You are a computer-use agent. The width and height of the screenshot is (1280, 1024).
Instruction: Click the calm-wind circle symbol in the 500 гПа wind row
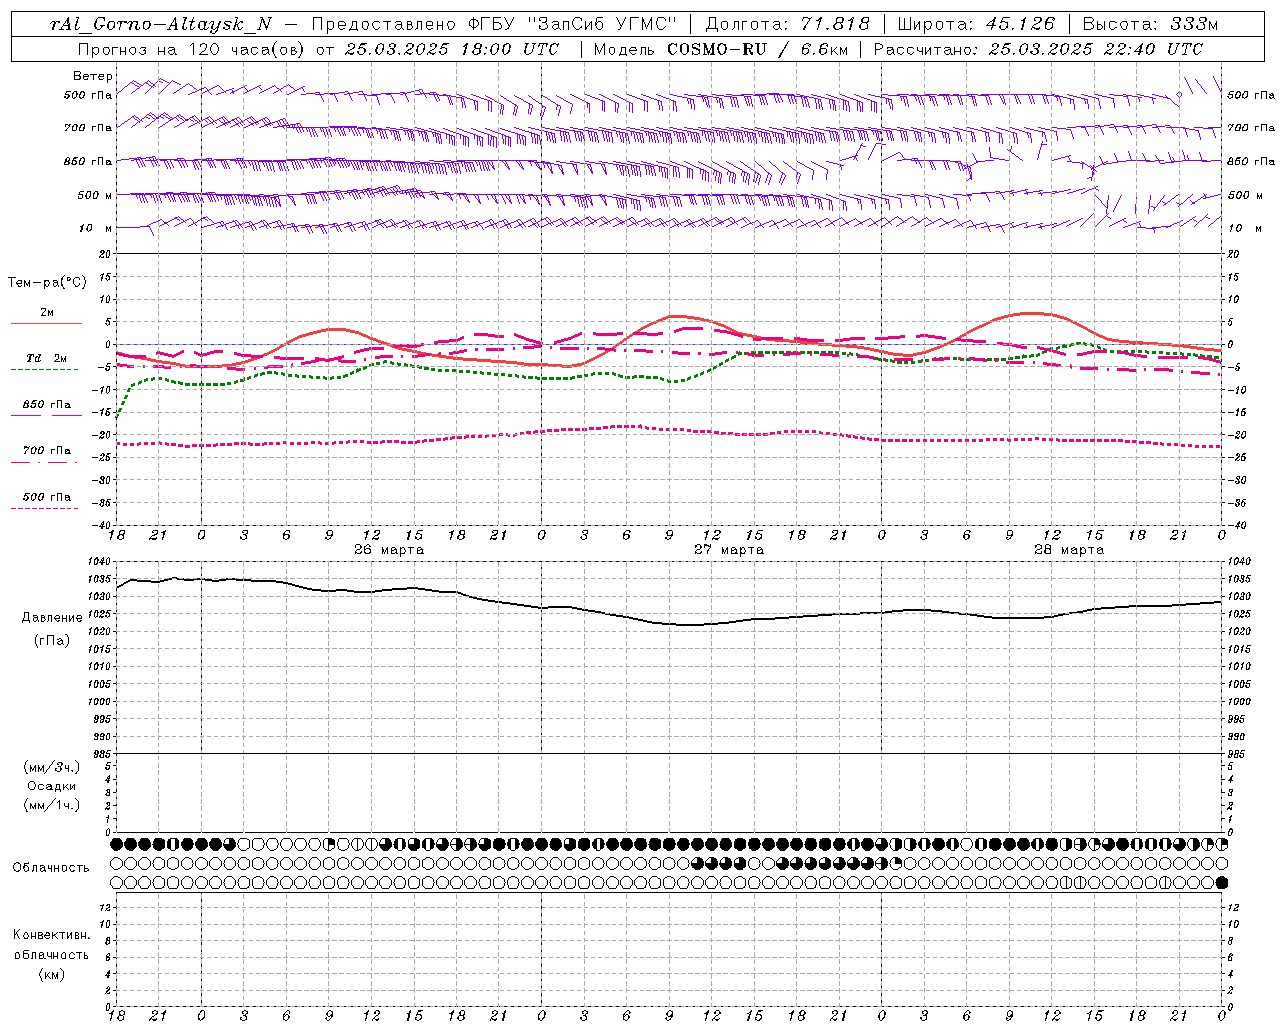1179,95
